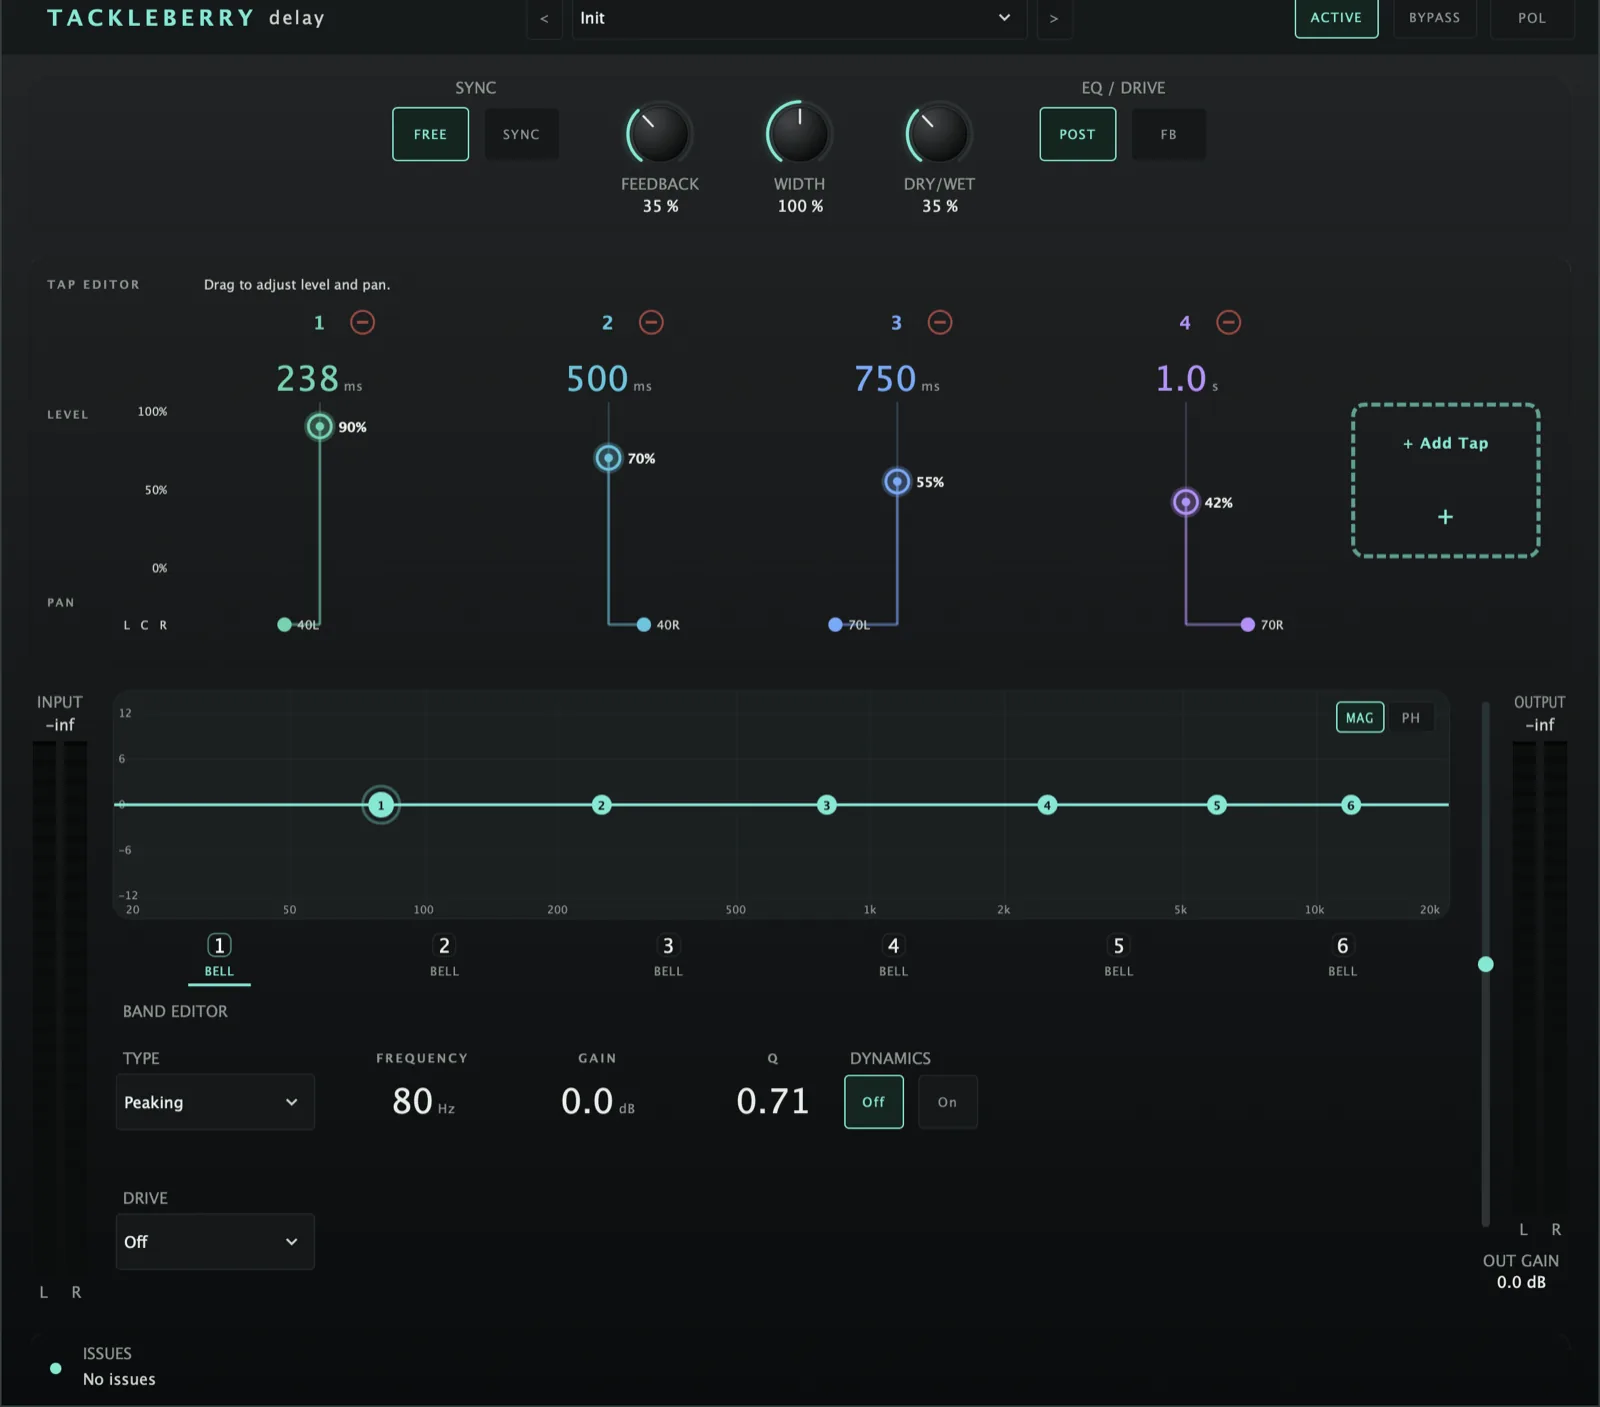This screenshot has height=1407, width=1600.
Task: Click tap 2 pan dot at 40R
Action: tap(644, 625)
